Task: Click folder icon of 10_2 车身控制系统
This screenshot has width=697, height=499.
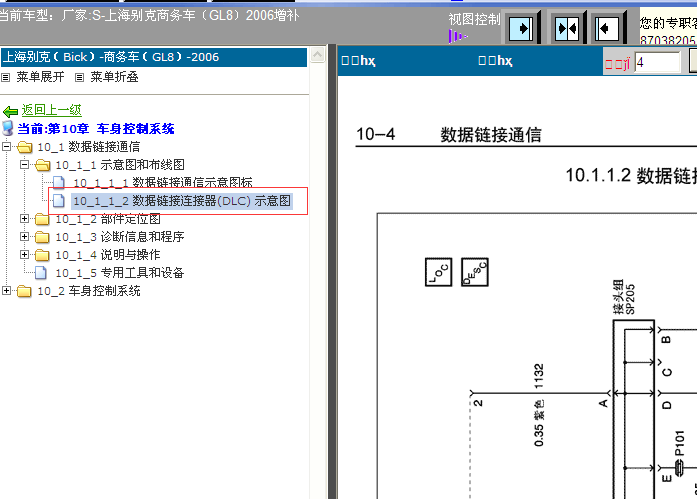Action: click(24, 291)
